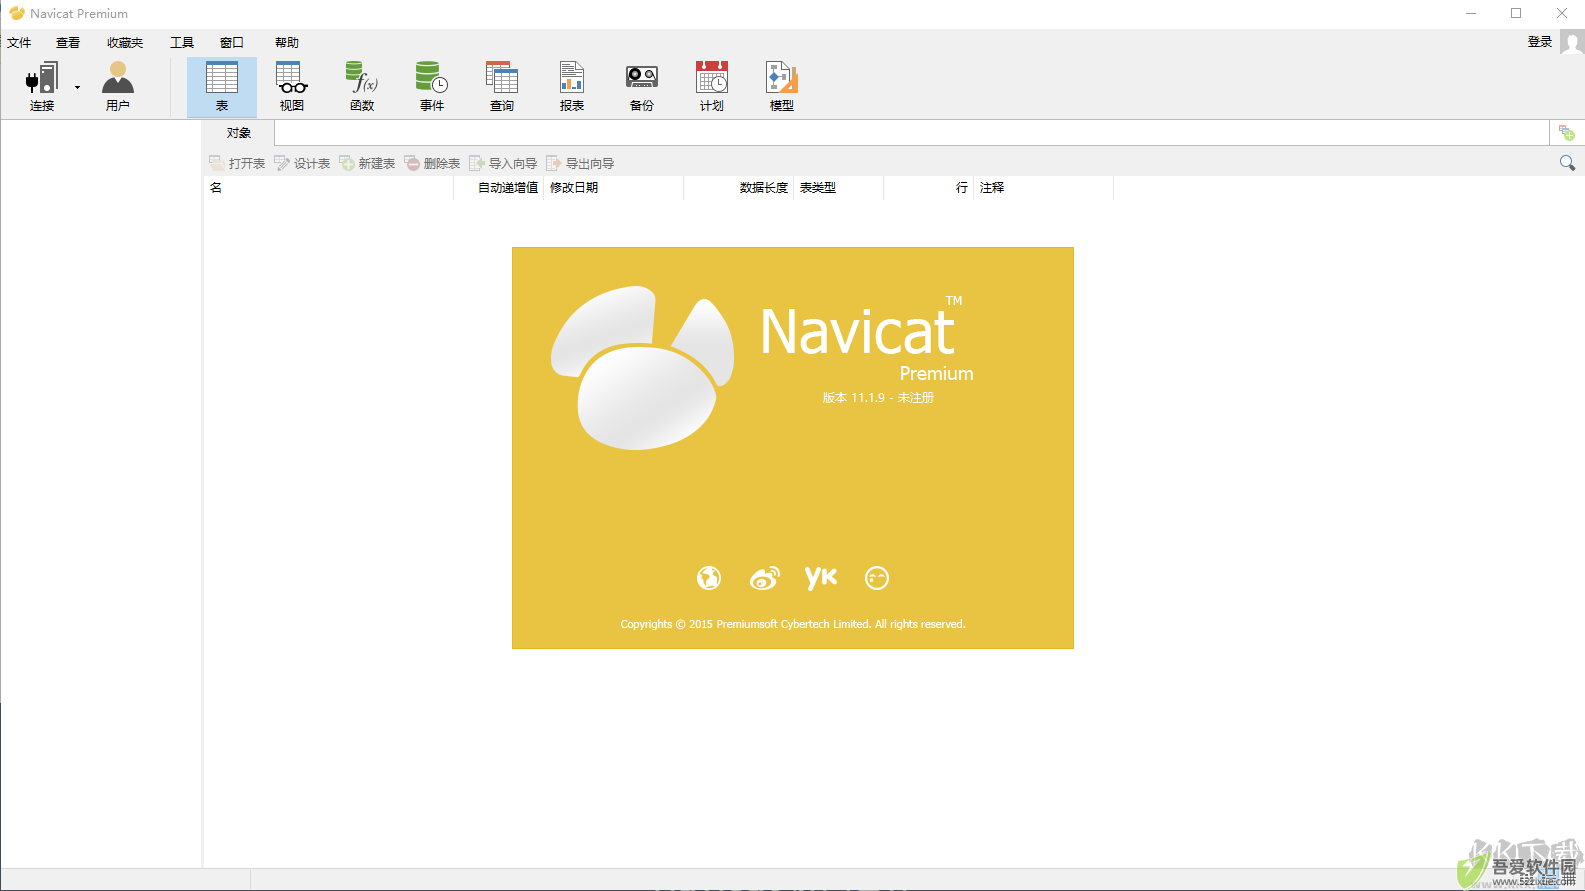Viewport: 1585px width, 891px height.
Task: Sort by the 数据长度 column header
Action: pyautogui.click(x=739, y=188)
